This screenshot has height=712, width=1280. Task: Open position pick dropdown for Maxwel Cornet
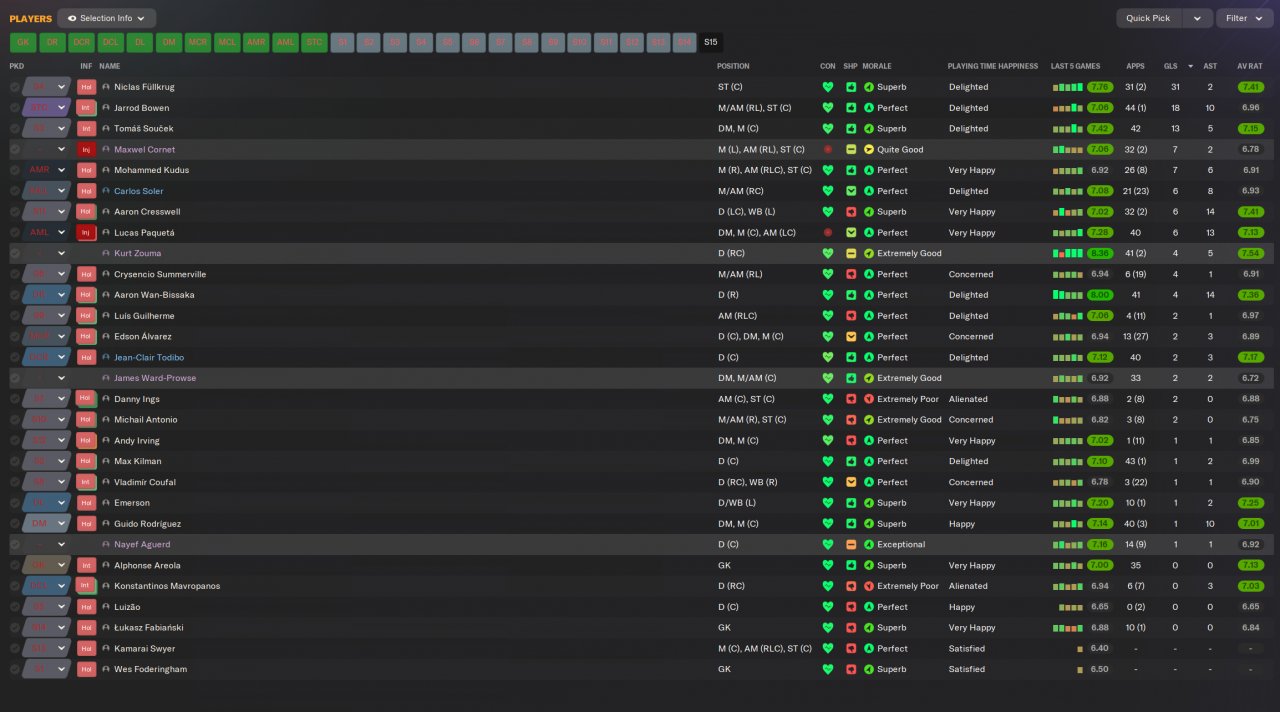click(61, 149)
